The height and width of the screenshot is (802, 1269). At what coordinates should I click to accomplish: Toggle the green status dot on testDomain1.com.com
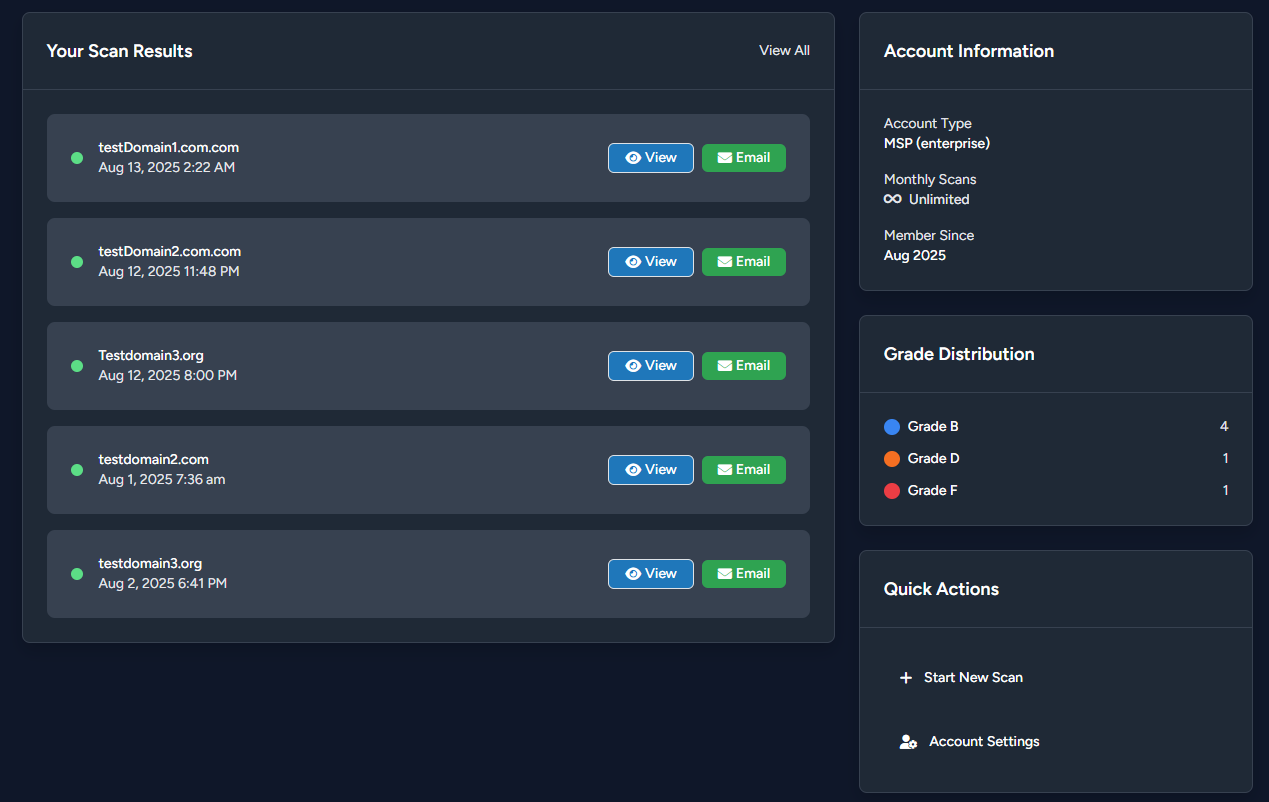(x=77, y=158)
